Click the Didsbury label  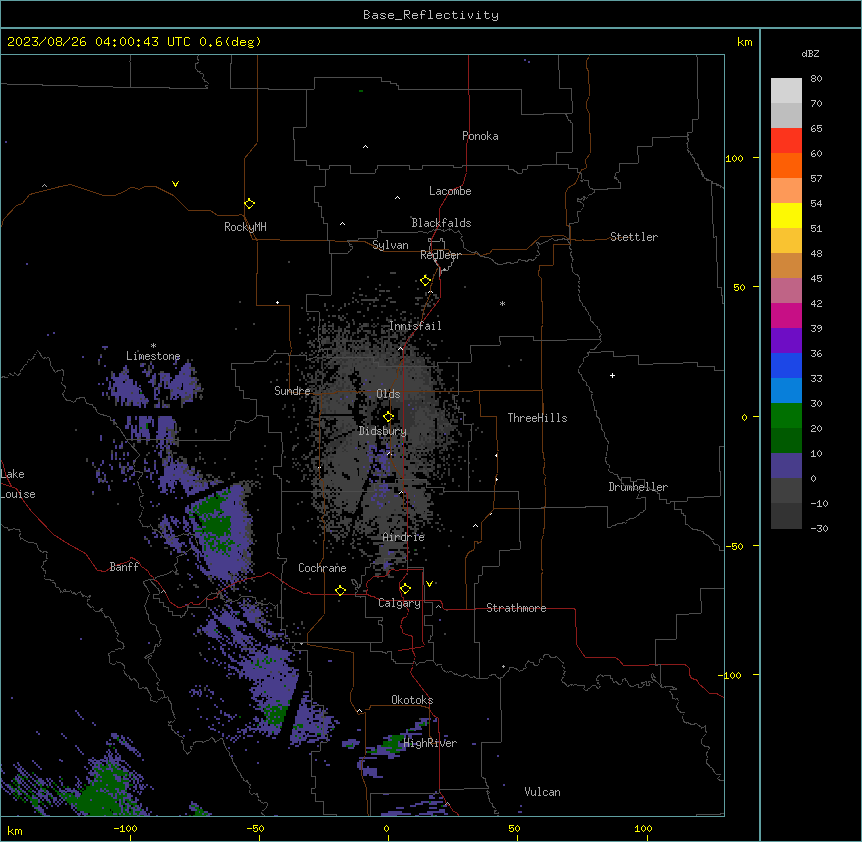383,431
